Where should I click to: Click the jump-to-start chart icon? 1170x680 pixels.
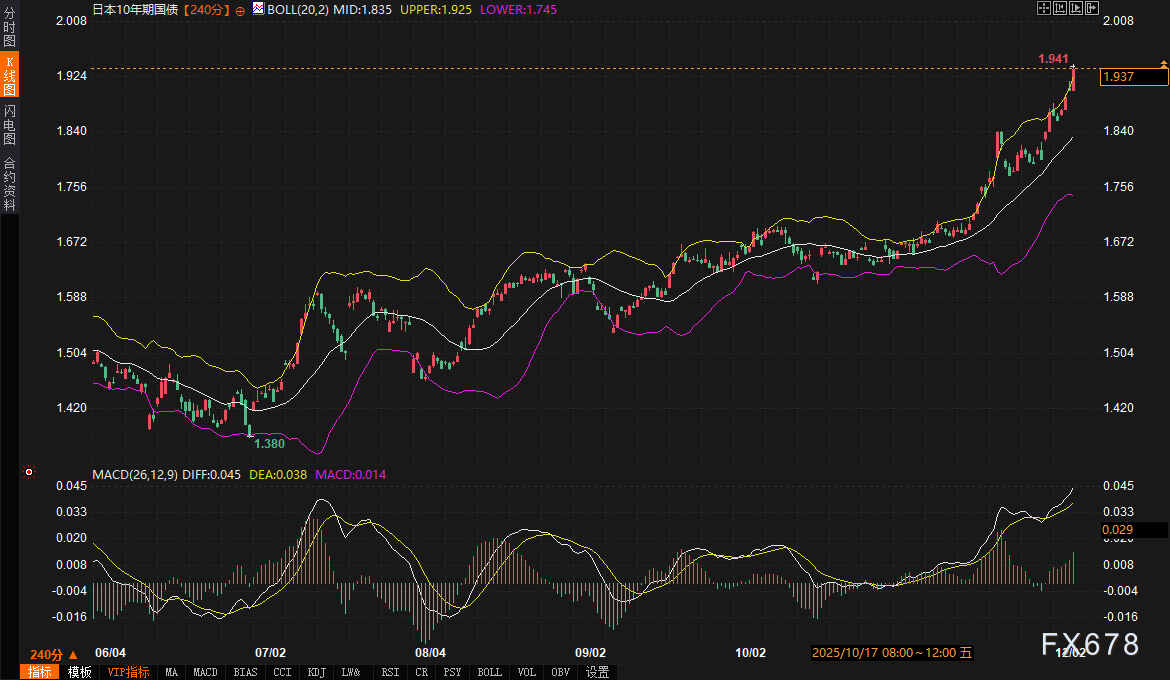click(1060, 8)
